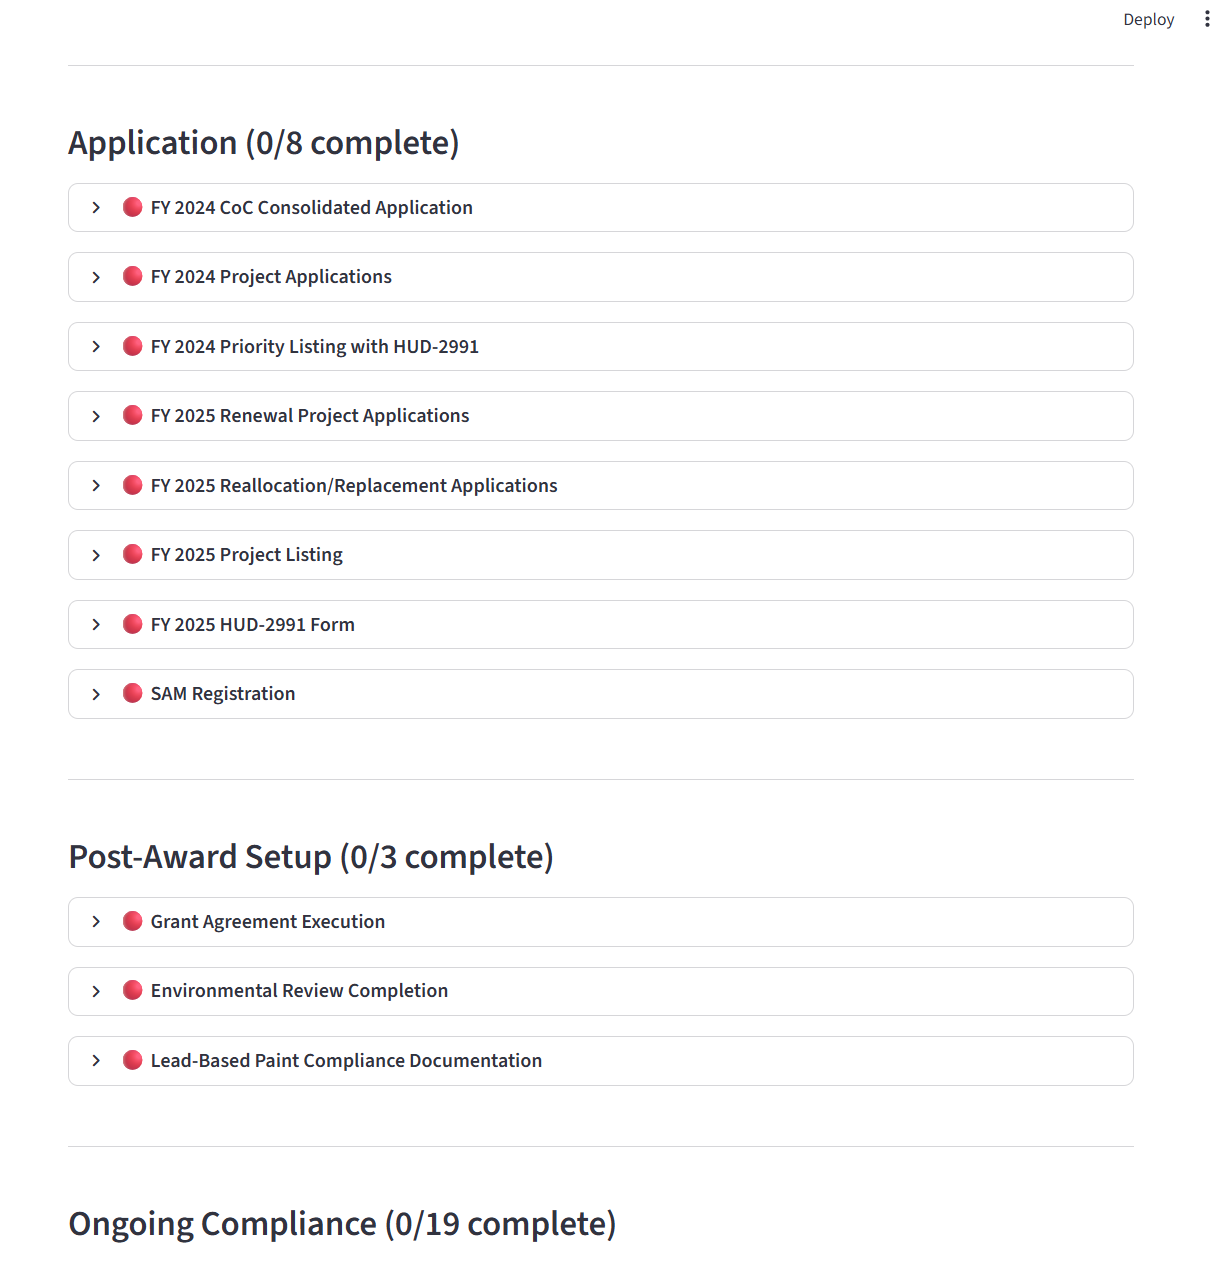This screenshot has height=1263, width=1222.
Task: Click red status dot for Grant Agreement Execution
Action: tap(132, 921)
